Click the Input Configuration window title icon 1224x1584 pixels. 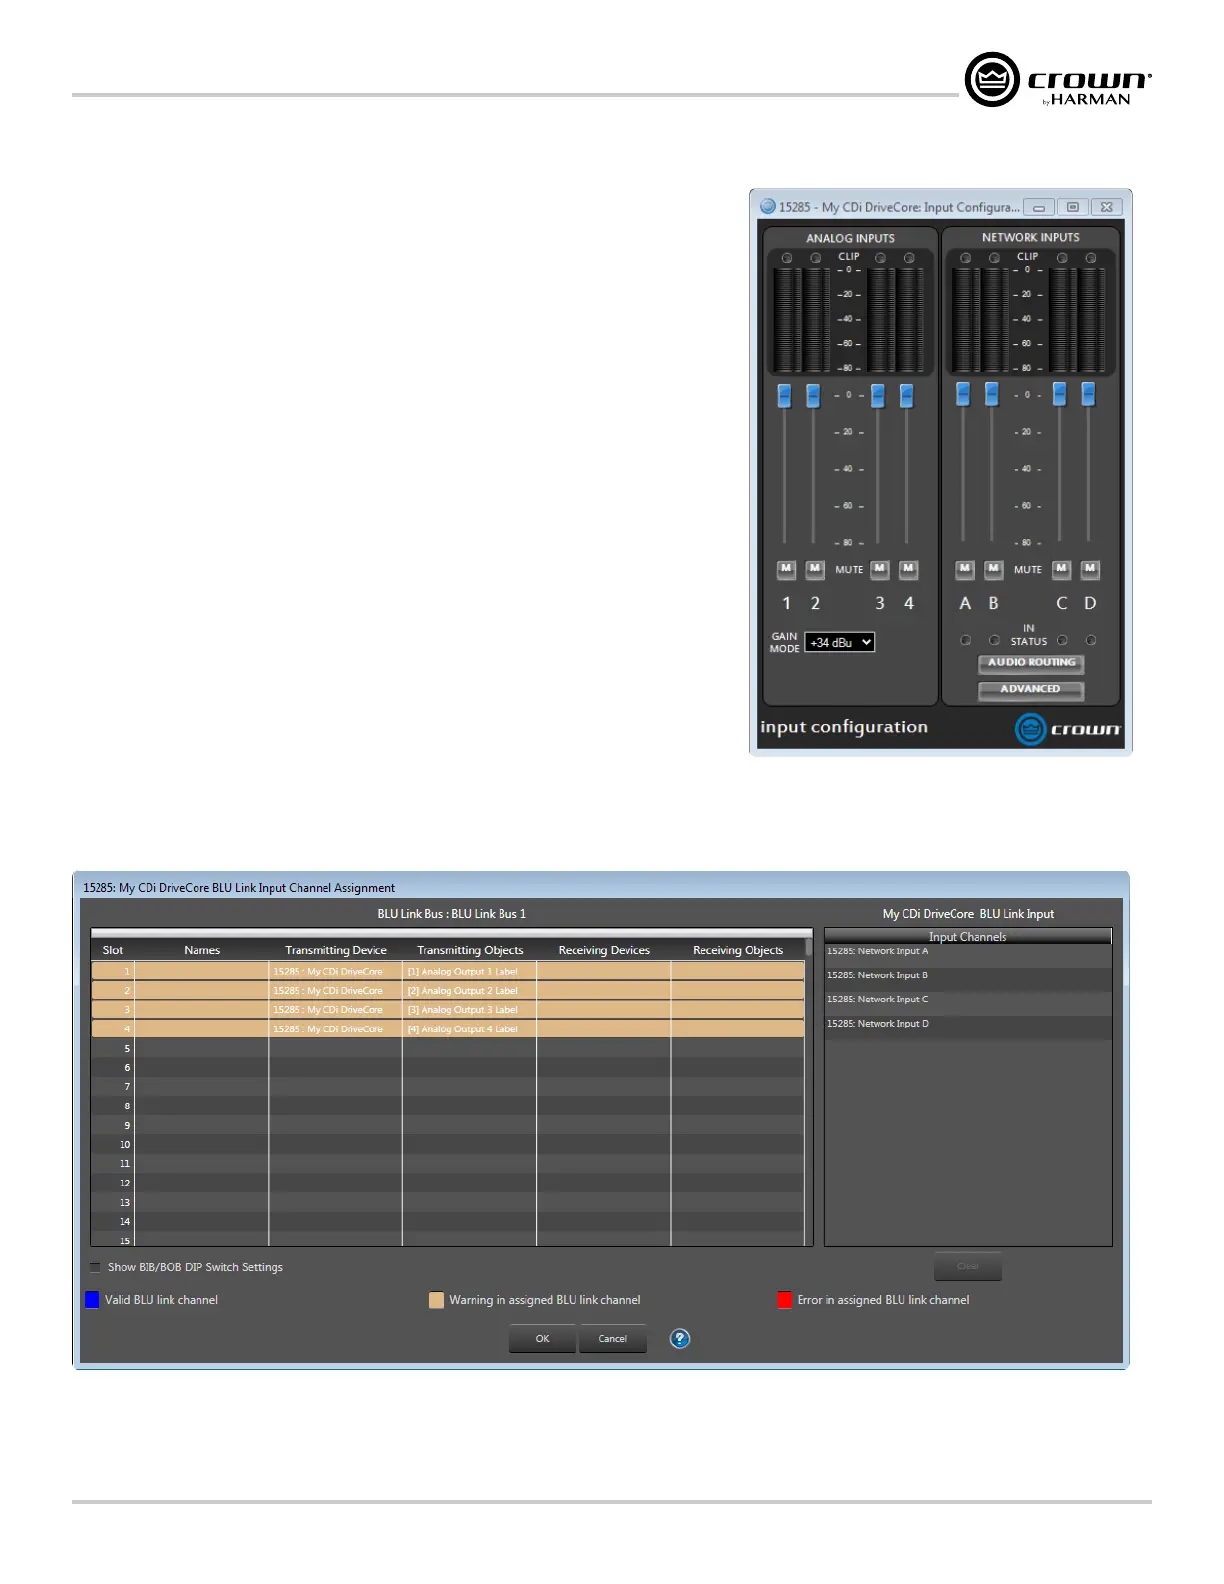[768, 206]
